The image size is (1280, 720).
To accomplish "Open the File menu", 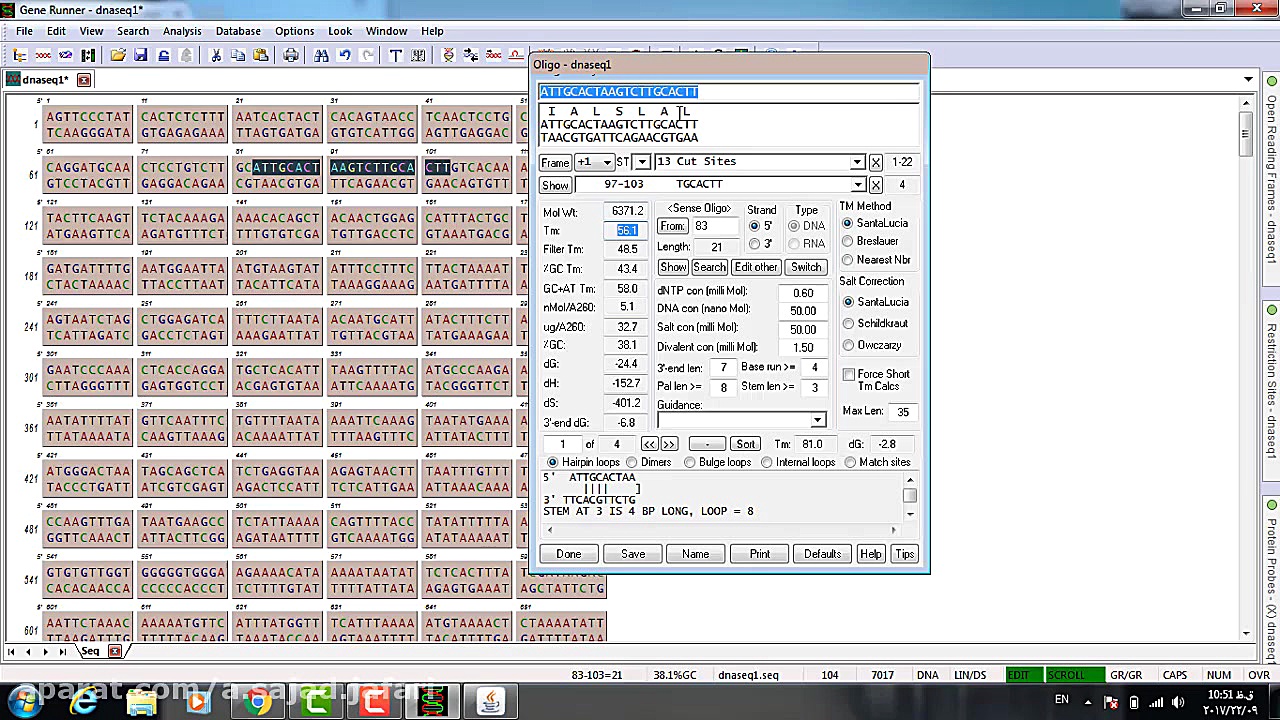I will pyautogui.click(x=24, y=31).
